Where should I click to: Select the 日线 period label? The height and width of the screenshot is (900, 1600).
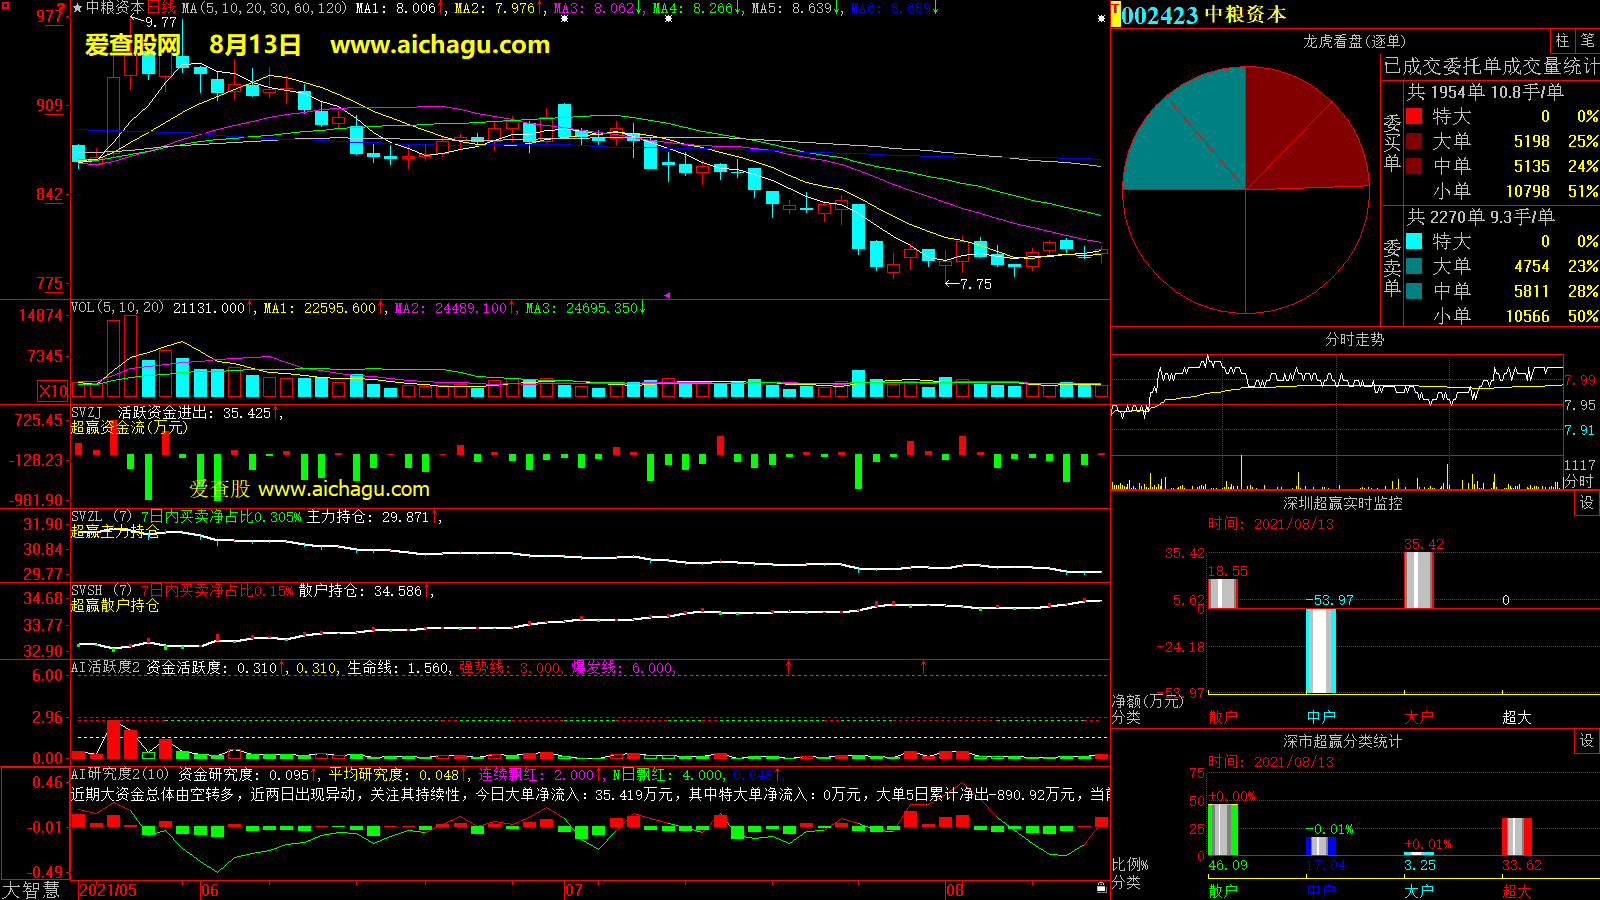161,8
